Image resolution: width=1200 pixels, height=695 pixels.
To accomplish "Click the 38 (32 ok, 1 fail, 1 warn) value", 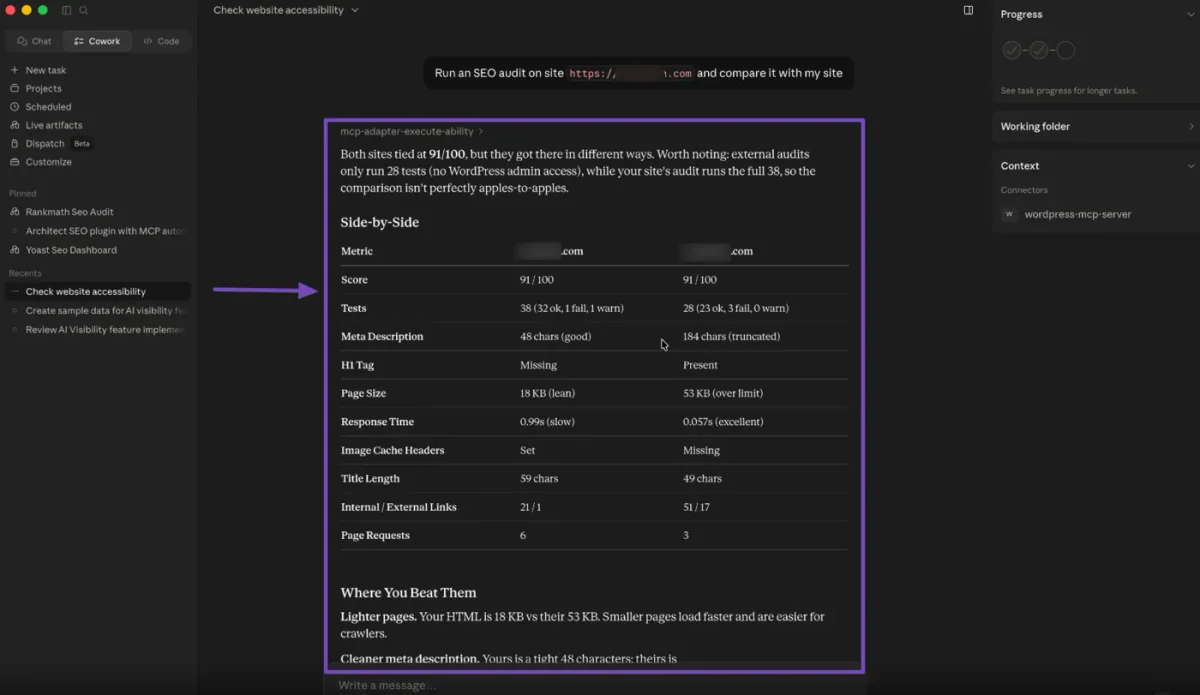I will coord(573,308).
